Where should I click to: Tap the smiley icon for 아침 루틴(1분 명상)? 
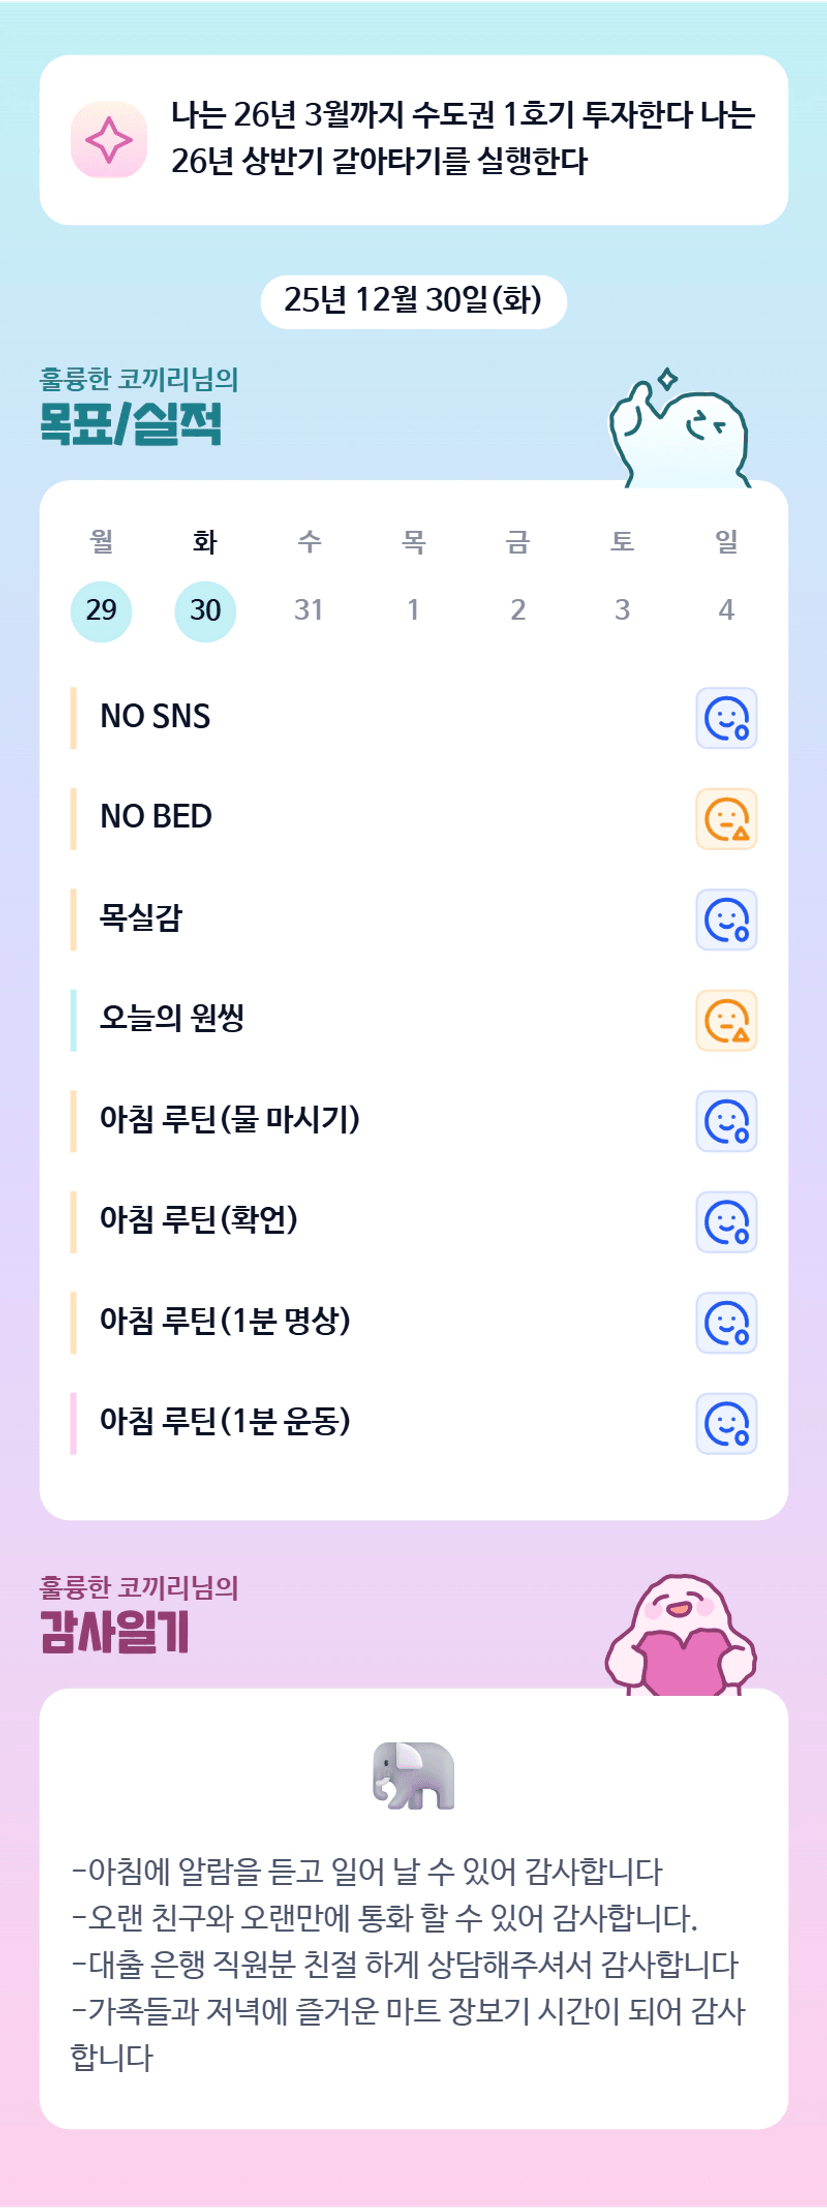pos(726,1323)
